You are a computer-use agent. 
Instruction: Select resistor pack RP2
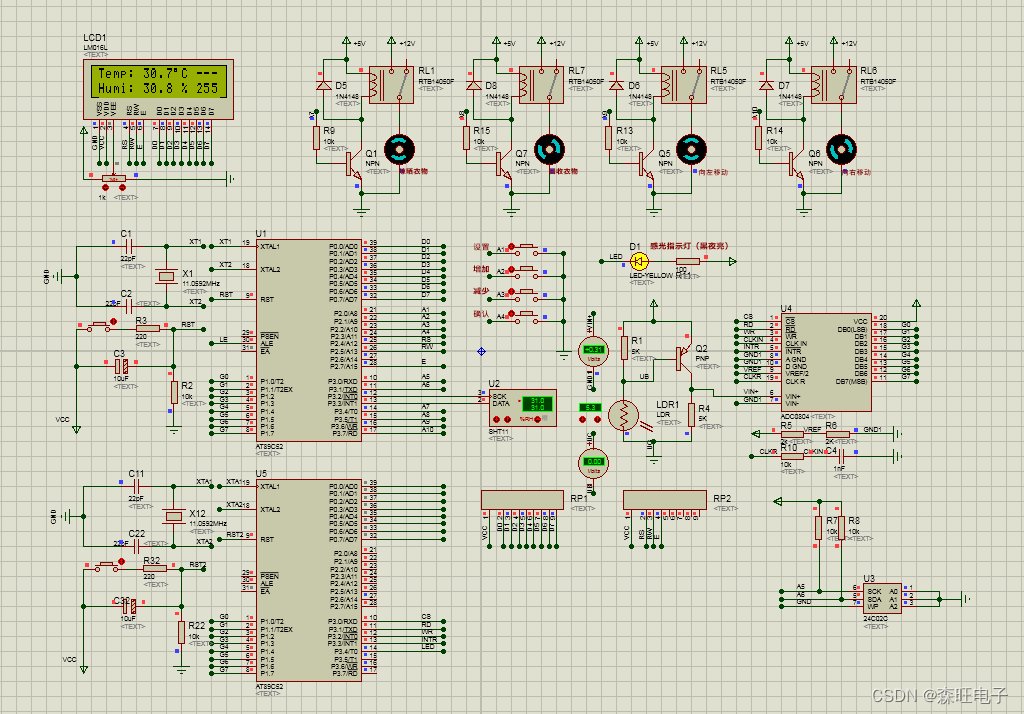pos(665,500)
